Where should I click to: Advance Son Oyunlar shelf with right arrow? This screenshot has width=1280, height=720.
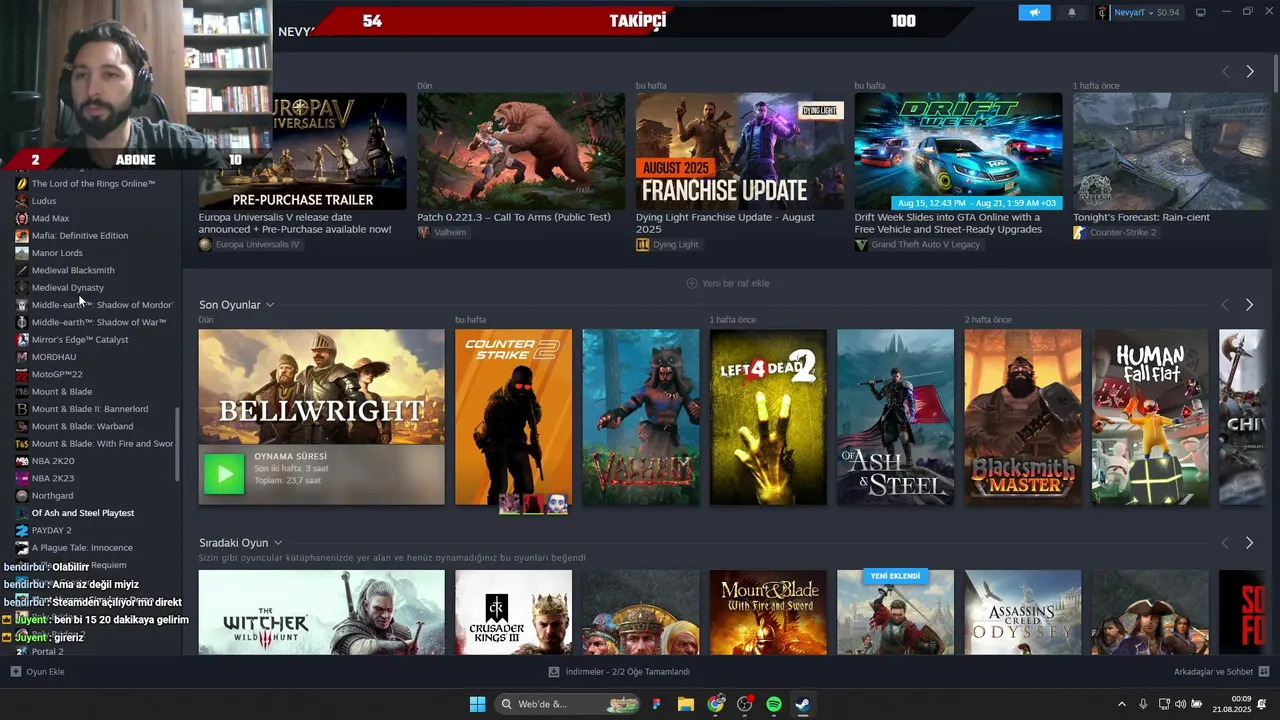click(1249, 304)
